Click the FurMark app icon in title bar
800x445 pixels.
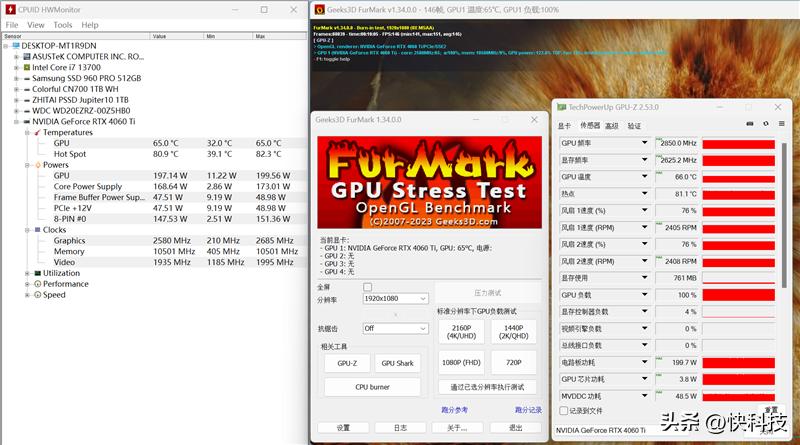[x=319, y=9]
